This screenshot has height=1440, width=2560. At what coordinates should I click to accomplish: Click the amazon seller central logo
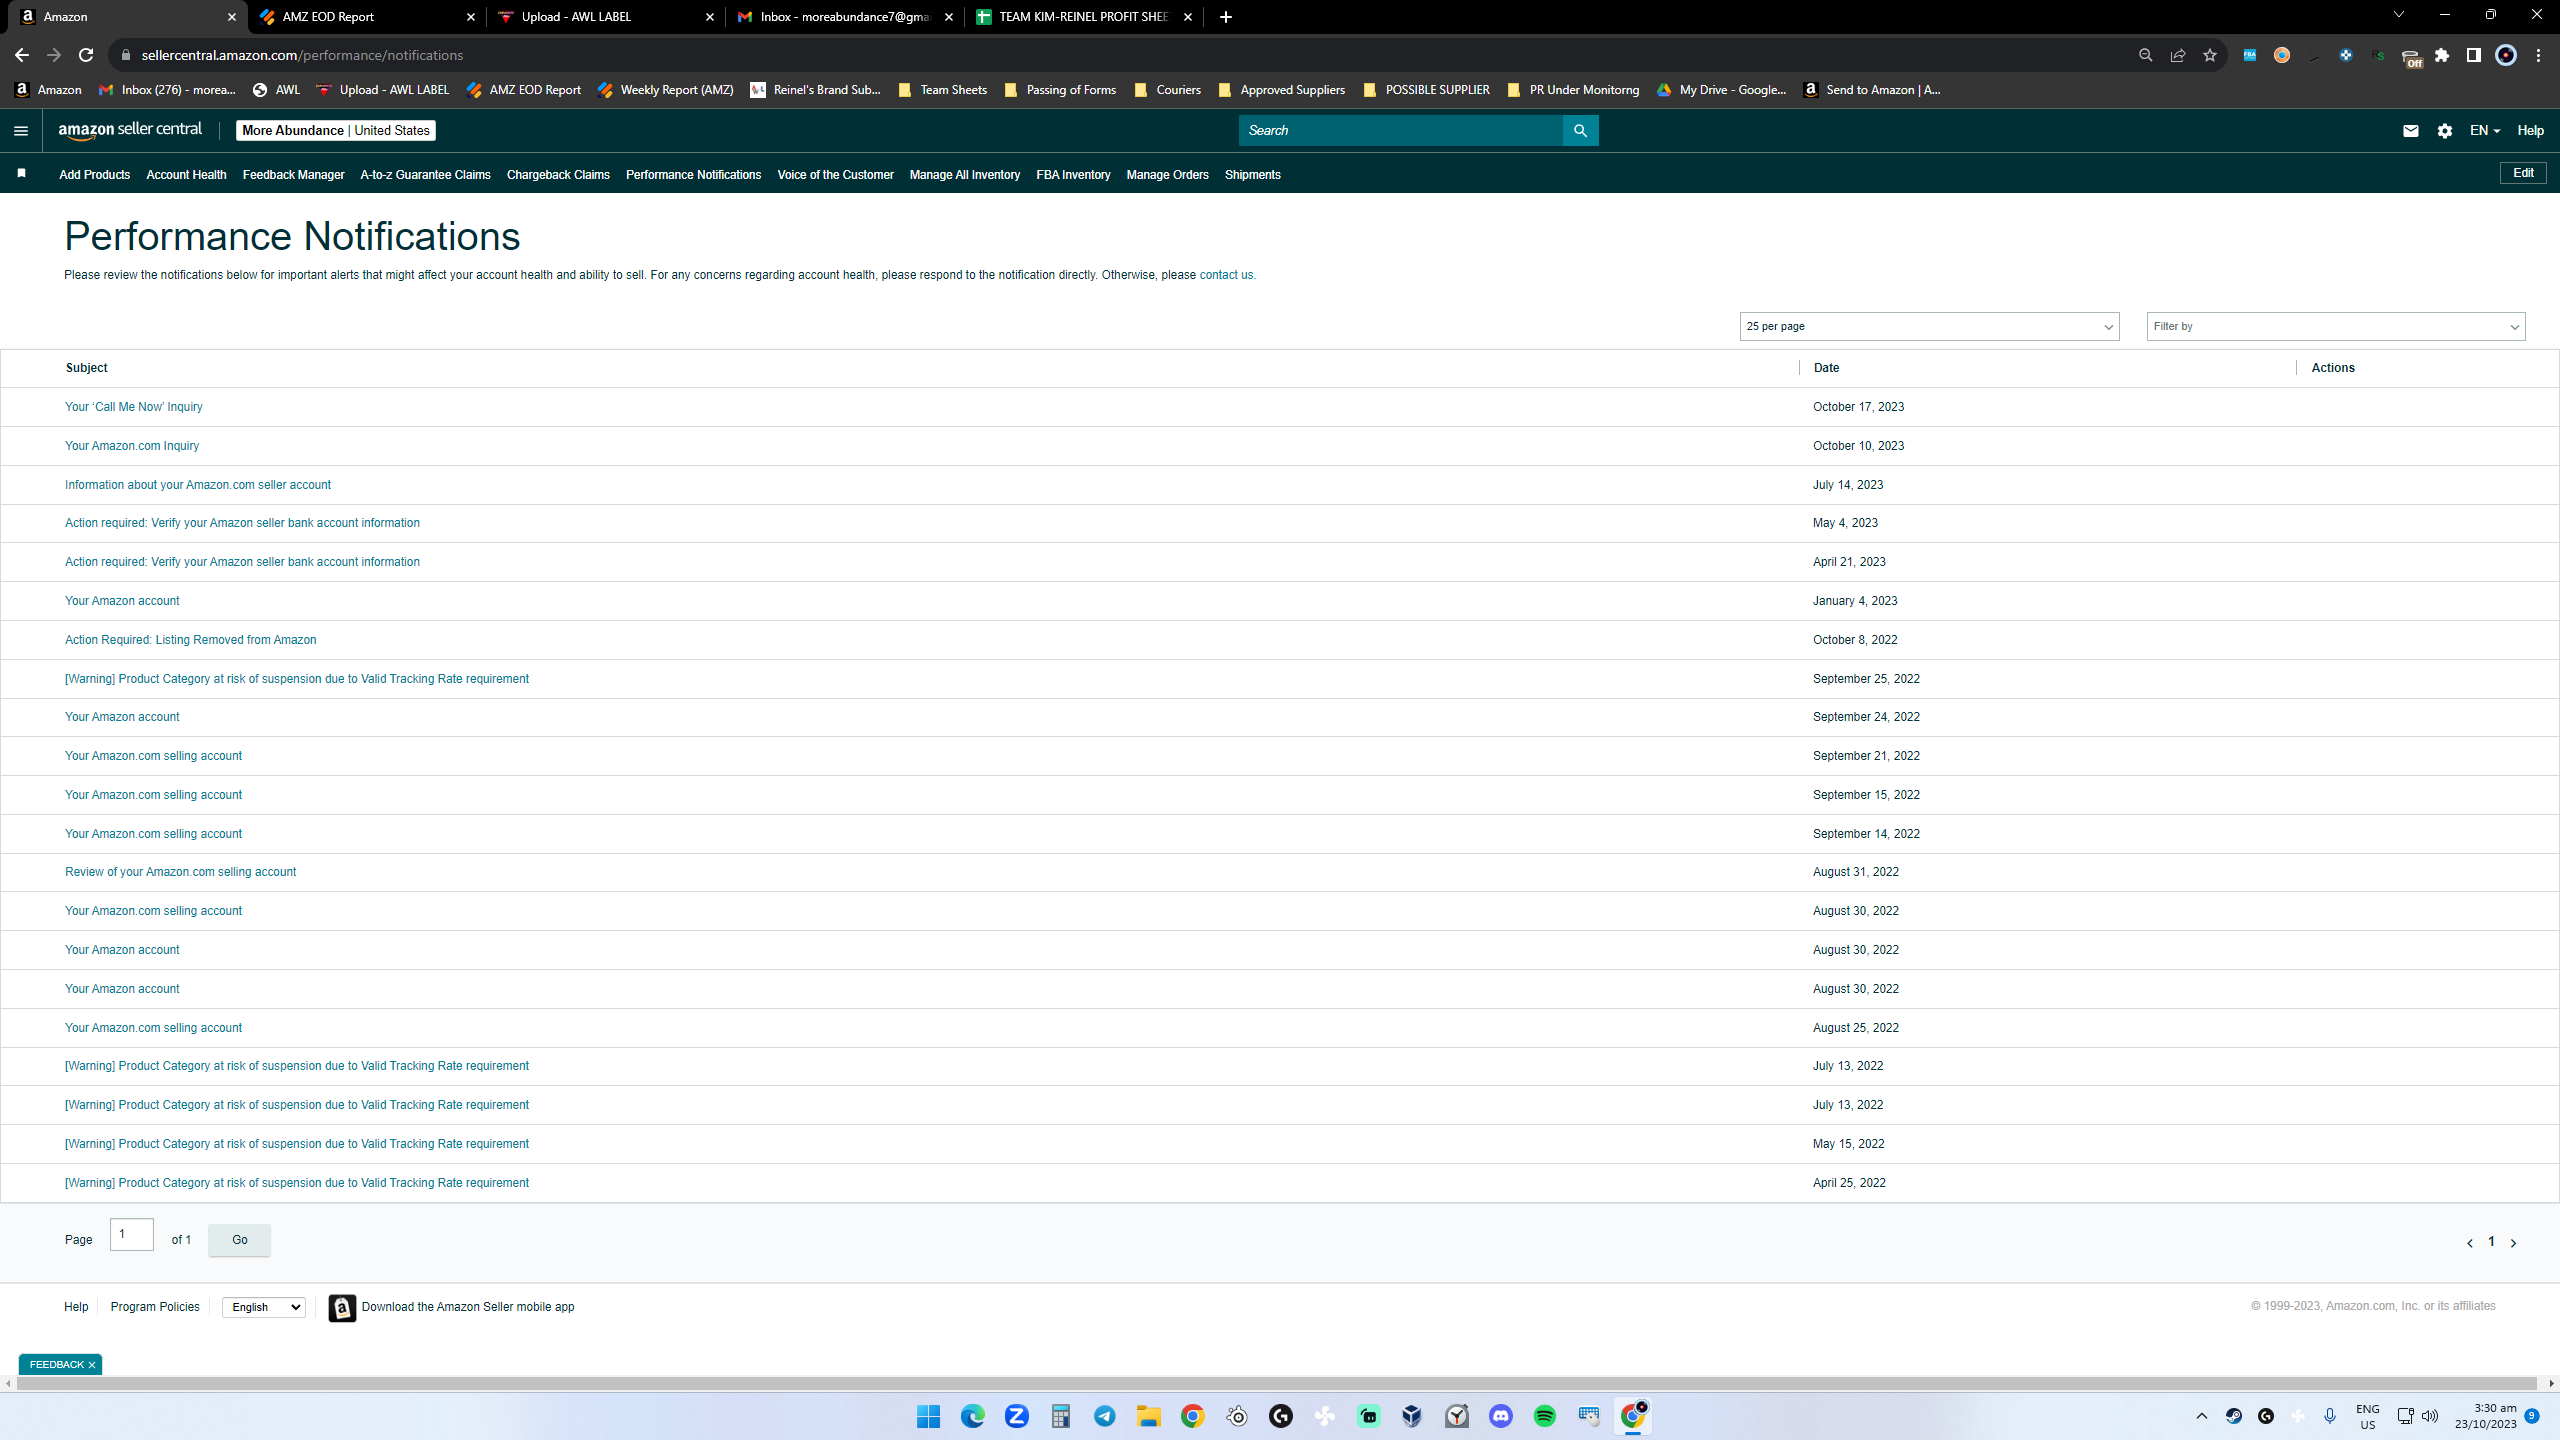[x=130, y=130]
